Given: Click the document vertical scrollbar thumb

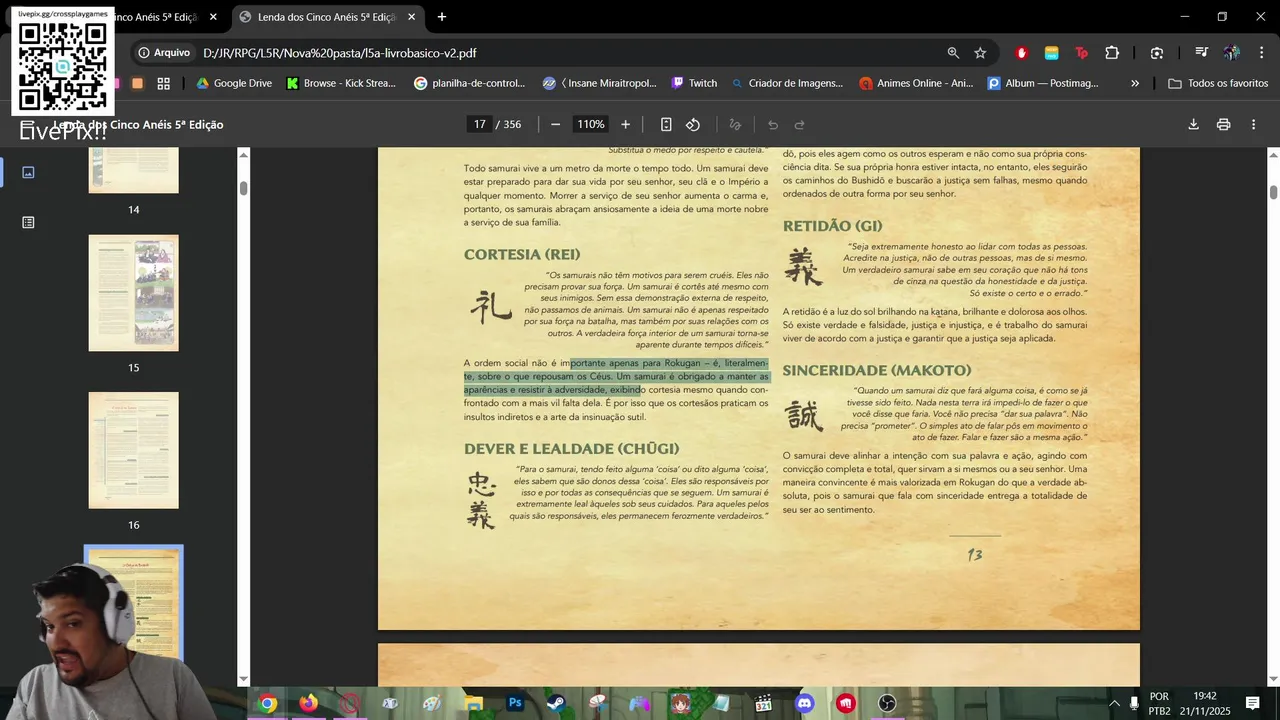Looking at the screenshot, I should (x=1273, y=192).
